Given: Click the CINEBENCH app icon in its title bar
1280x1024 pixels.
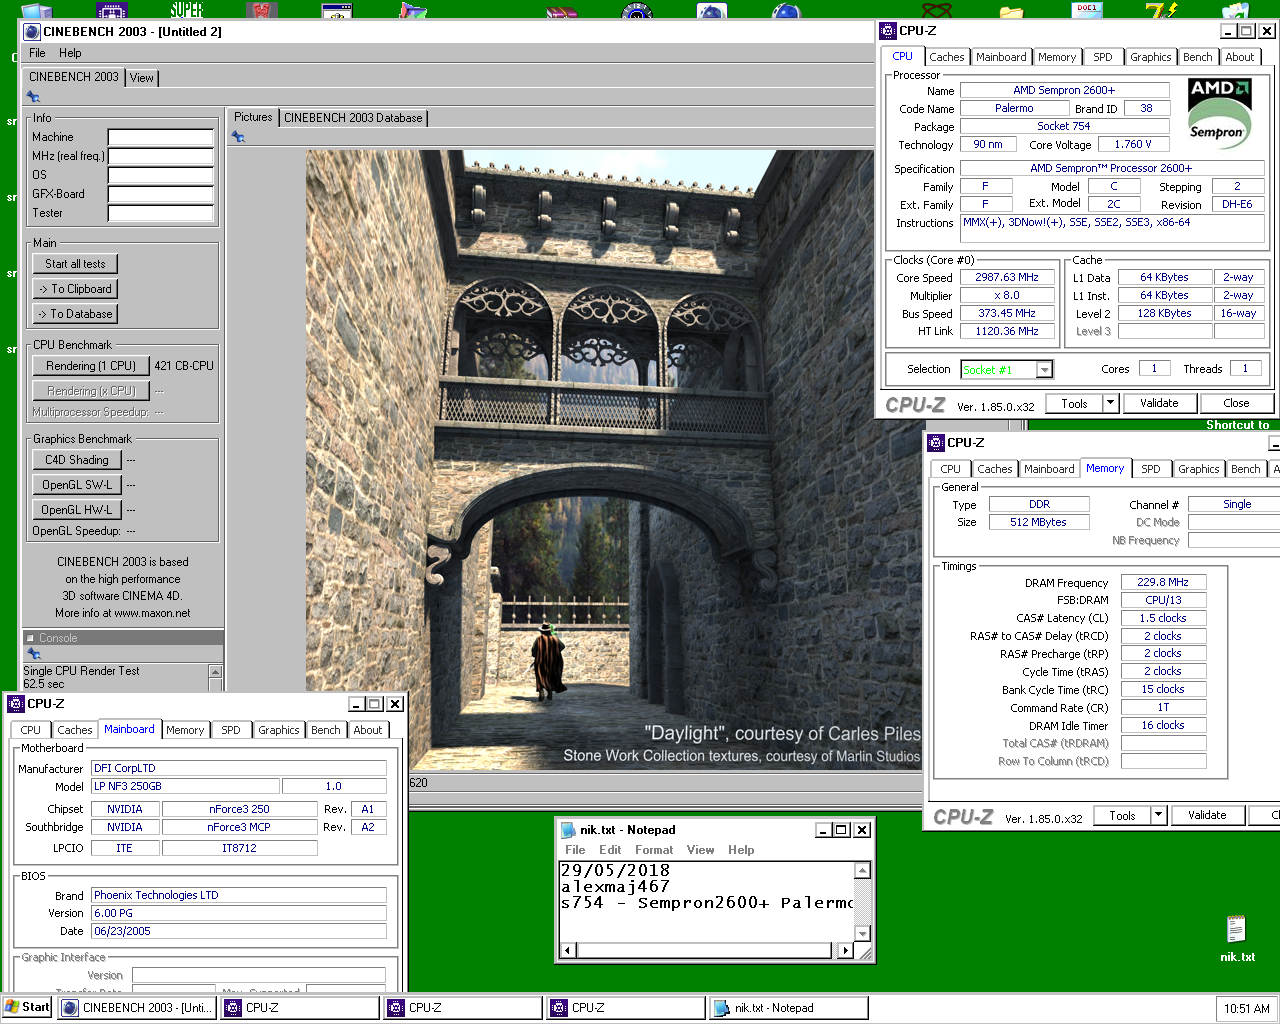Looking at the screenshot, I should [x=32, y=31].
